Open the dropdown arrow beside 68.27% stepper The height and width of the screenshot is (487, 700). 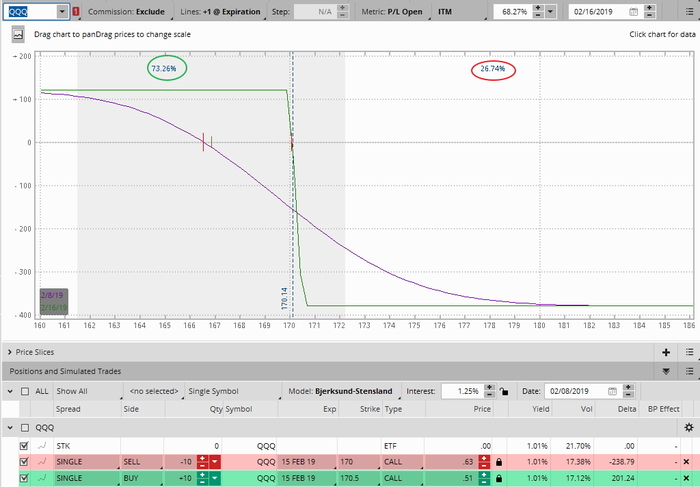pos(551,12)
